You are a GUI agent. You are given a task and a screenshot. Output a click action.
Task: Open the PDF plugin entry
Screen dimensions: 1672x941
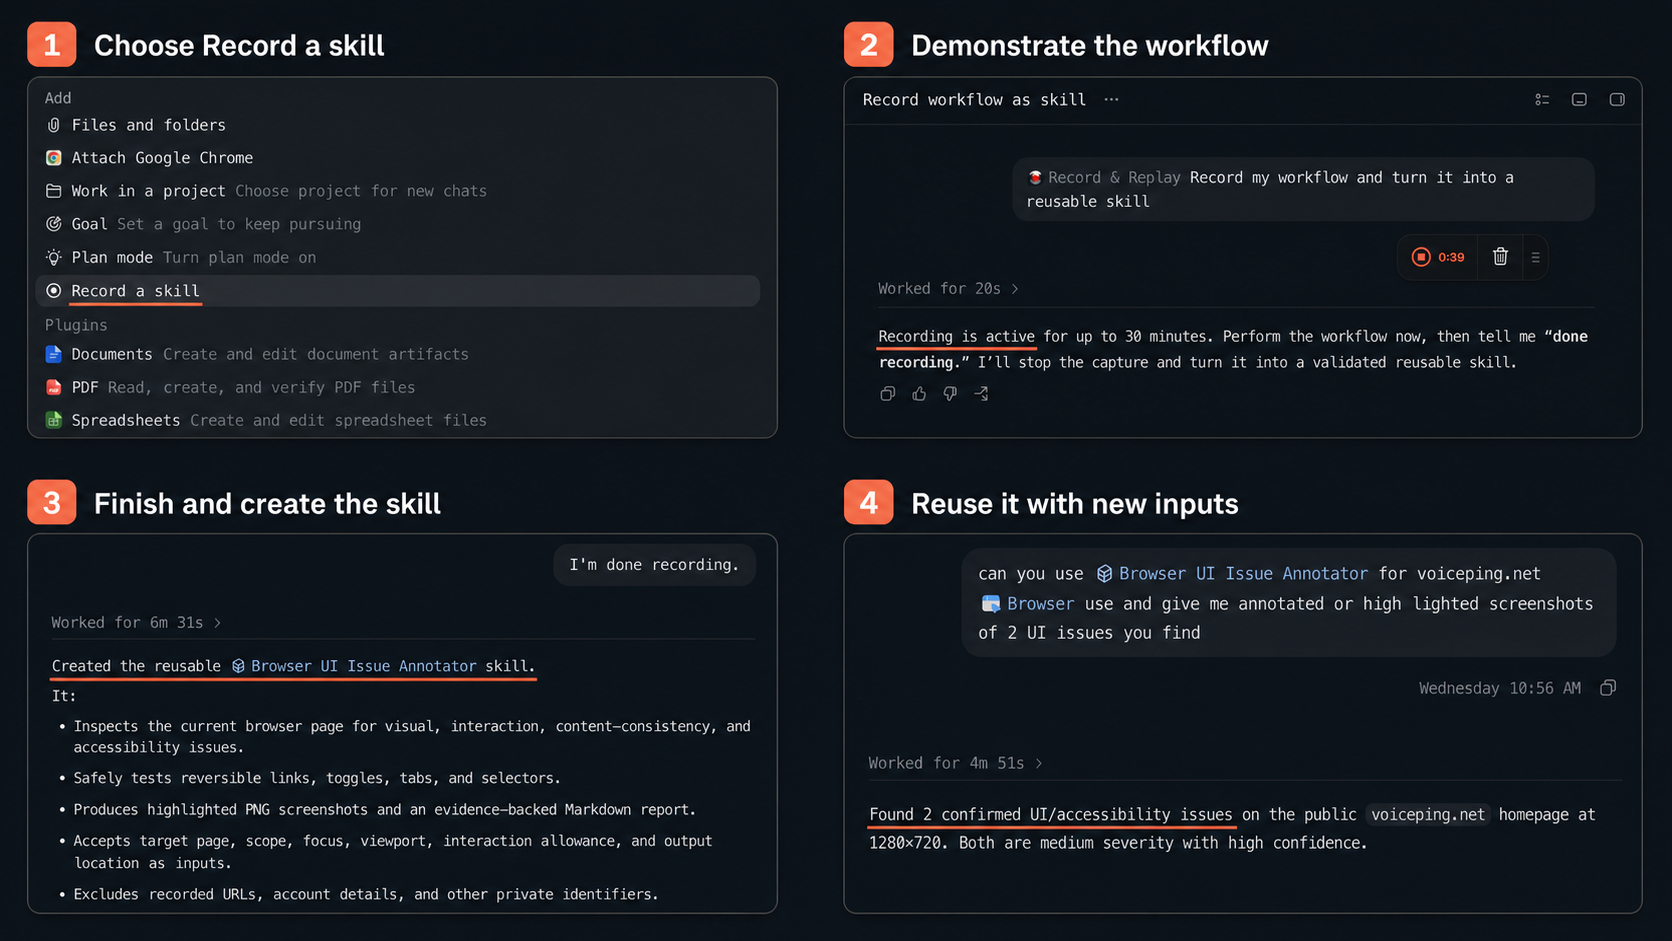pyautogui.click(x=398, y=387)
